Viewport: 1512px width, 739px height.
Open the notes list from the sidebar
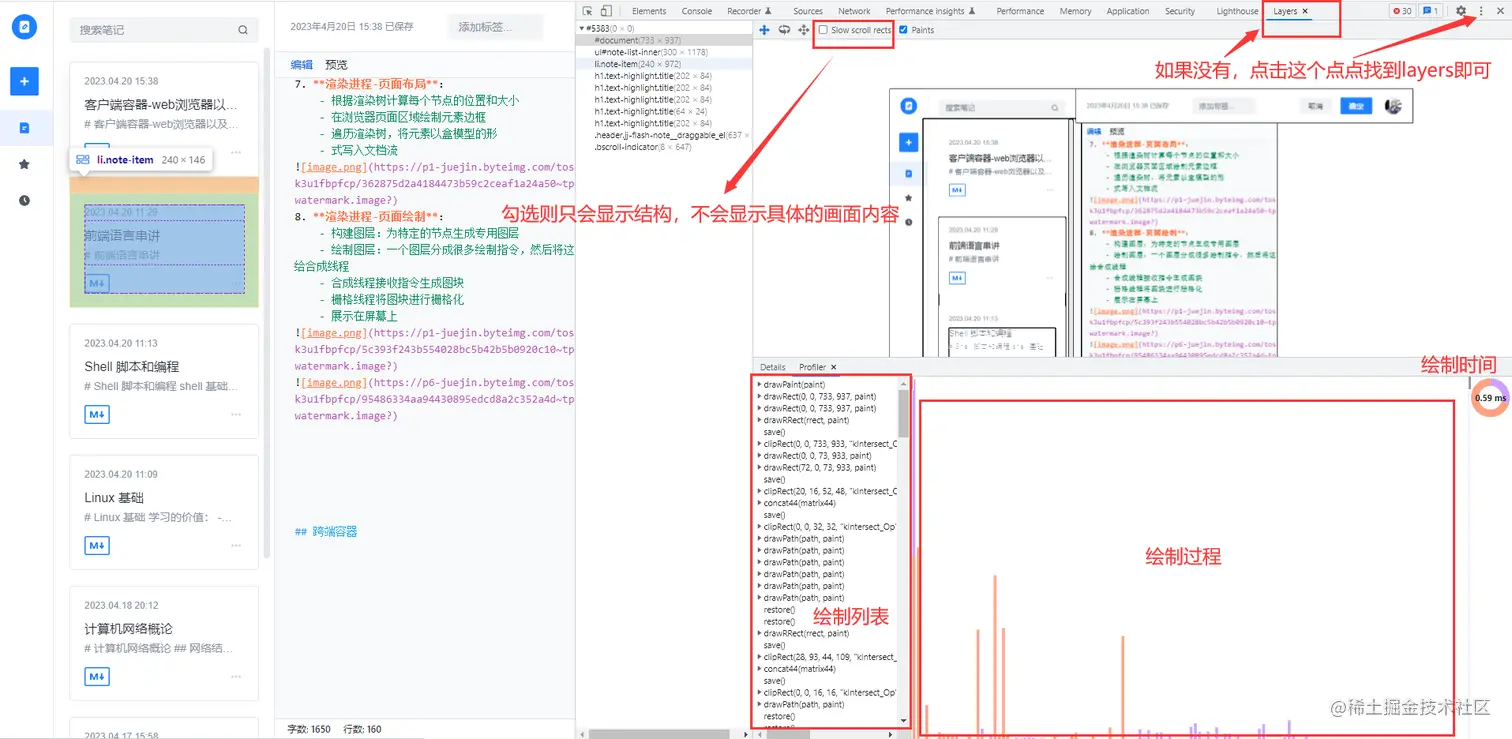(24, 128)
